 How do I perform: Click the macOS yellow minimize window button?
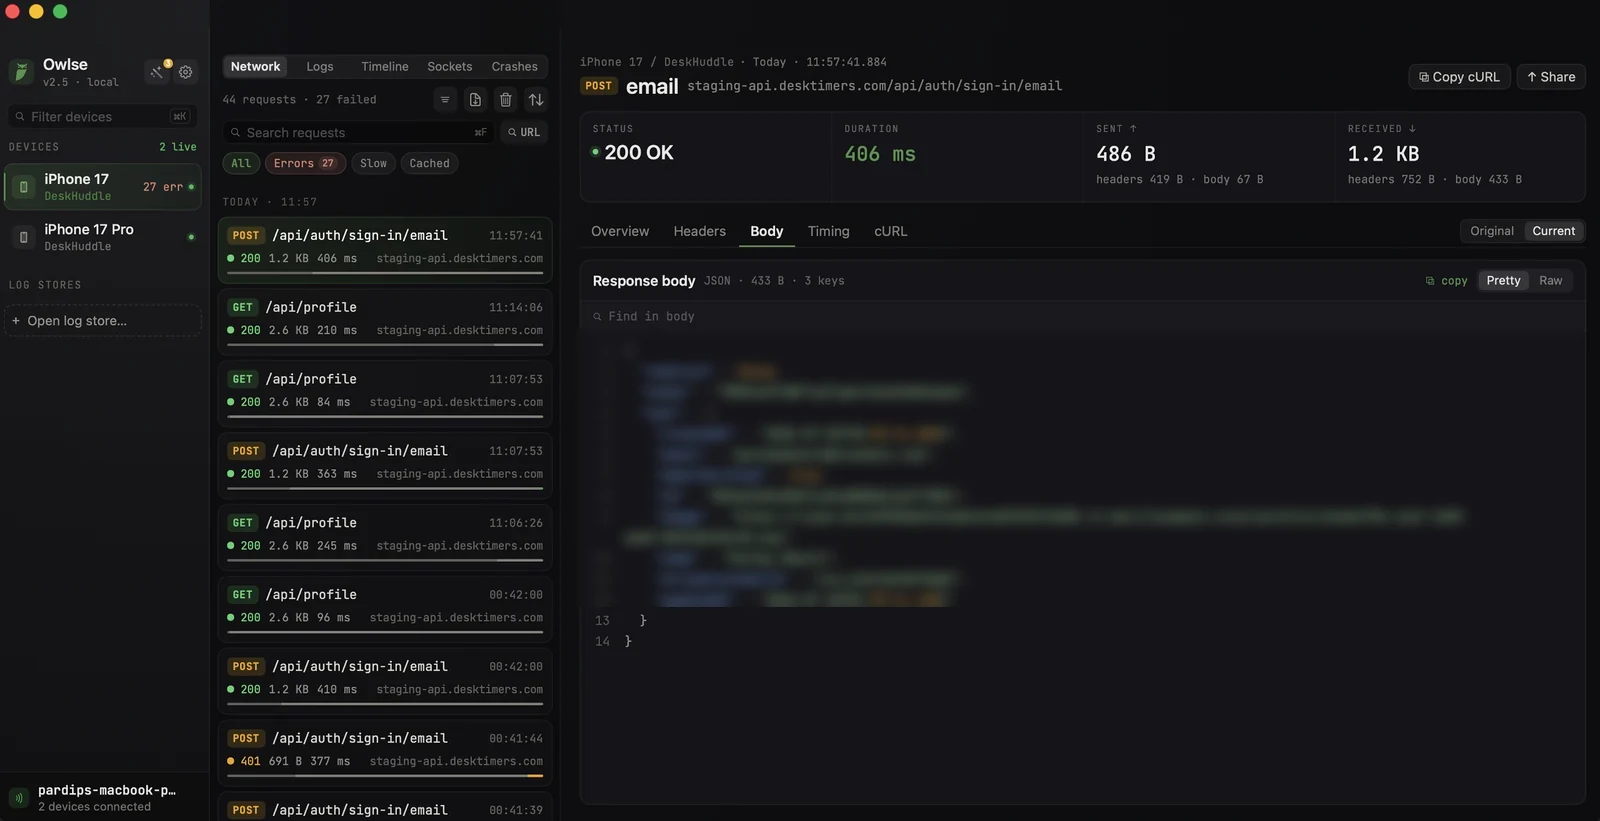[x=36, y=12]
